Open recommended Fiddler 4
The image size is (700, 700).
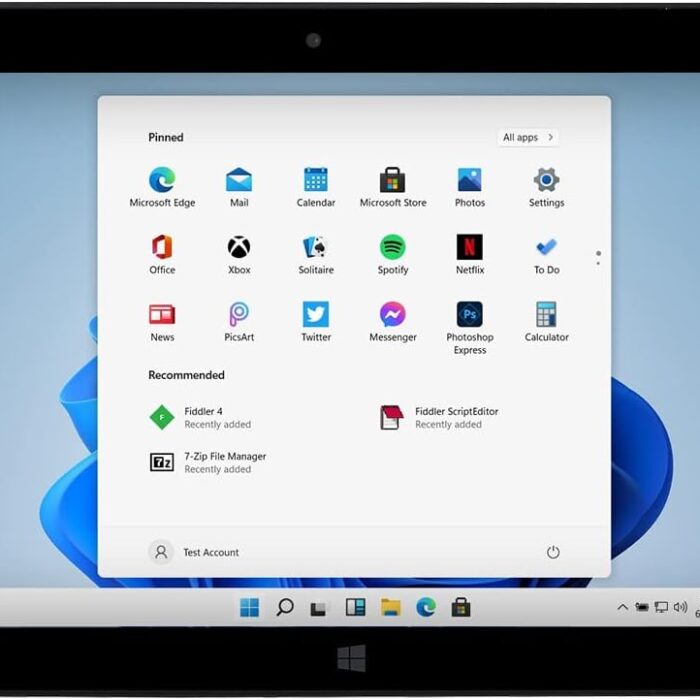(x=200, y=417)
